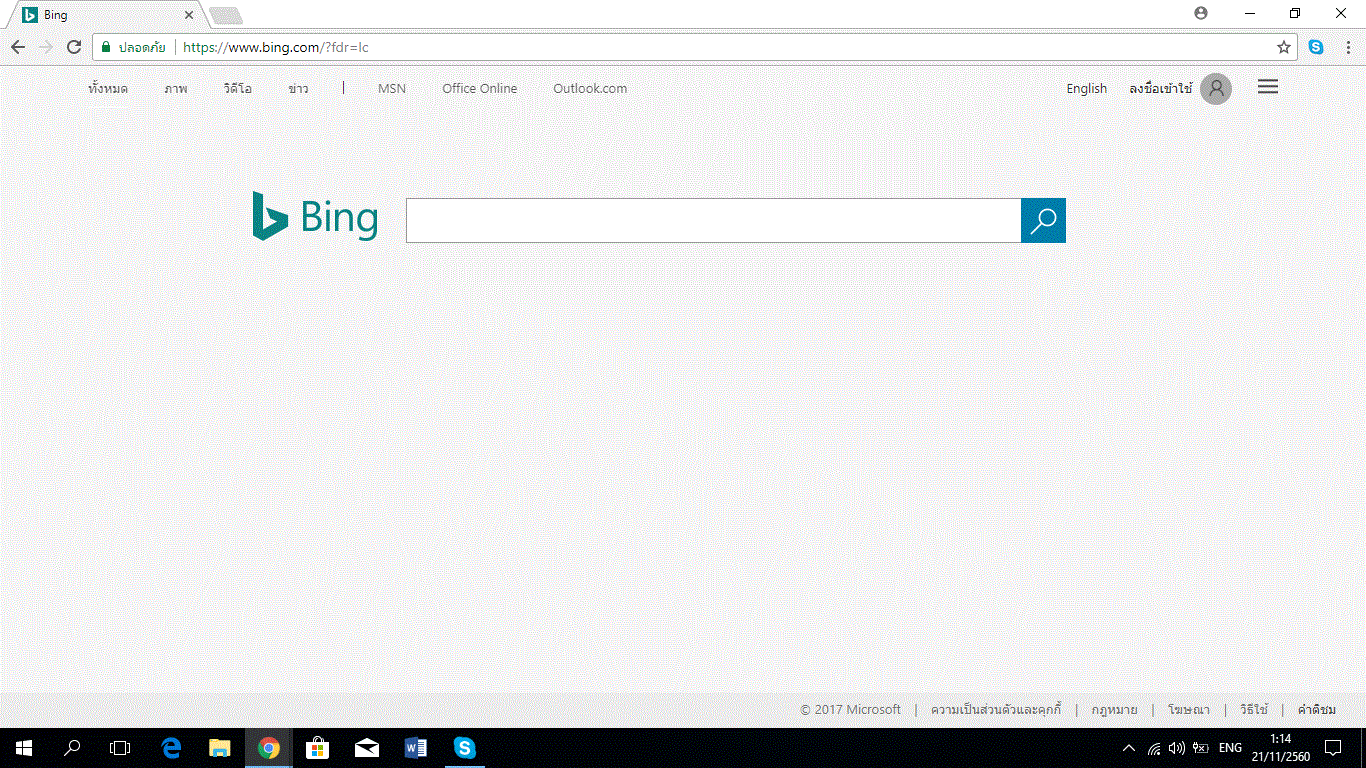
Task: Go to MSN
Action: click(392, 88)
